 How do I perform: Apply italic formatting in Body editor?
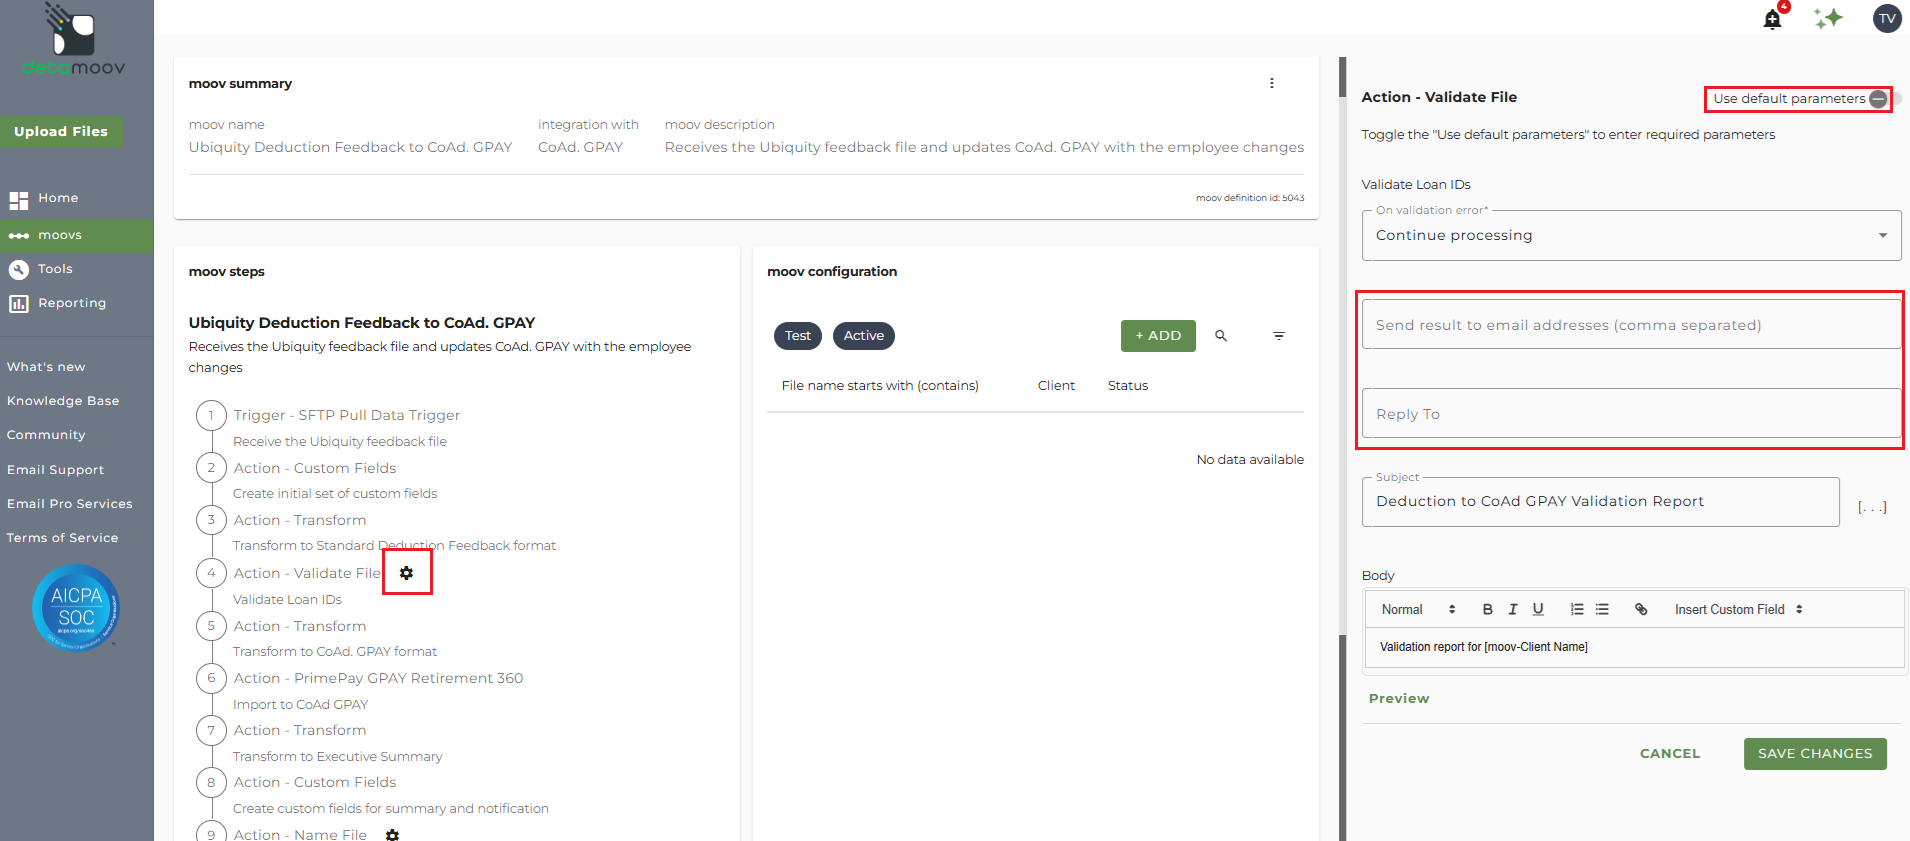(x=1513, y=609)
